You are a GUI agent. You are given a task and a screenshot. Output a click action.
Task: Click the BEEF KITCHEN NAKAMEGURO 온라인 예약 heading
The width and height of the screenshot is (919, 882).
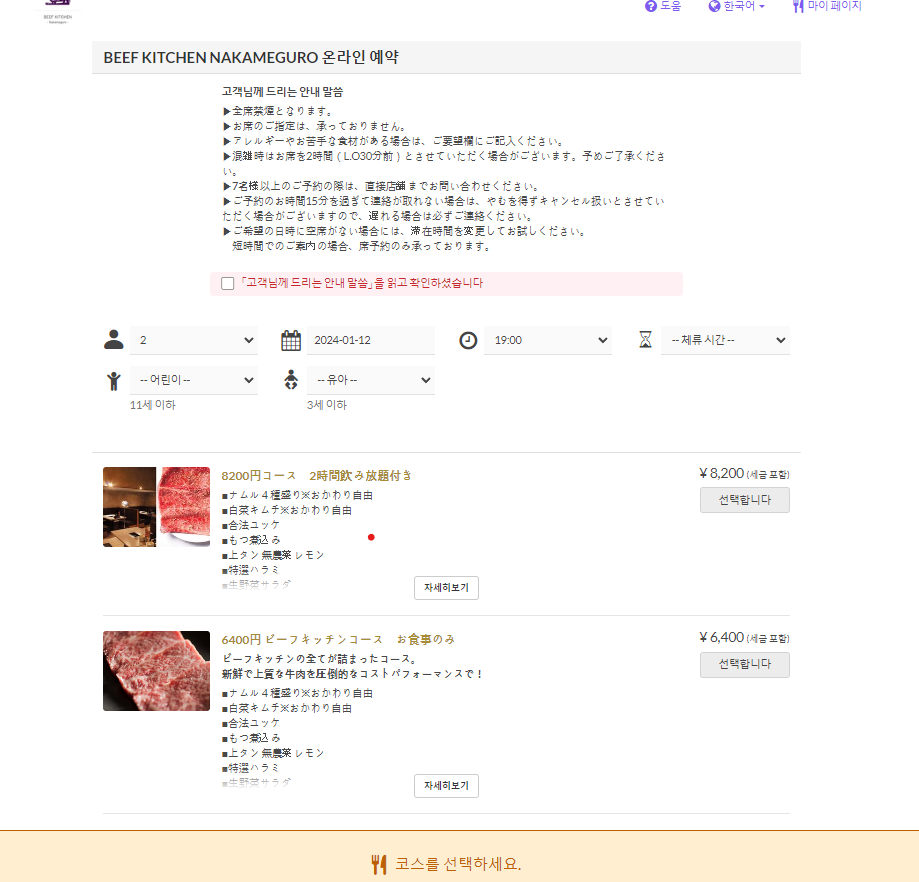pos(251,57)
